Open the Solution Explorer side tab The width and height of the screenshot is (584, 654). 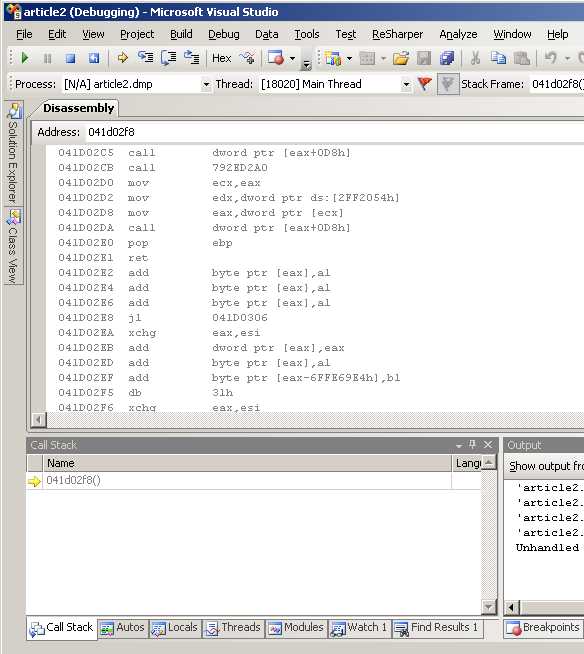(x=13, y=153)
